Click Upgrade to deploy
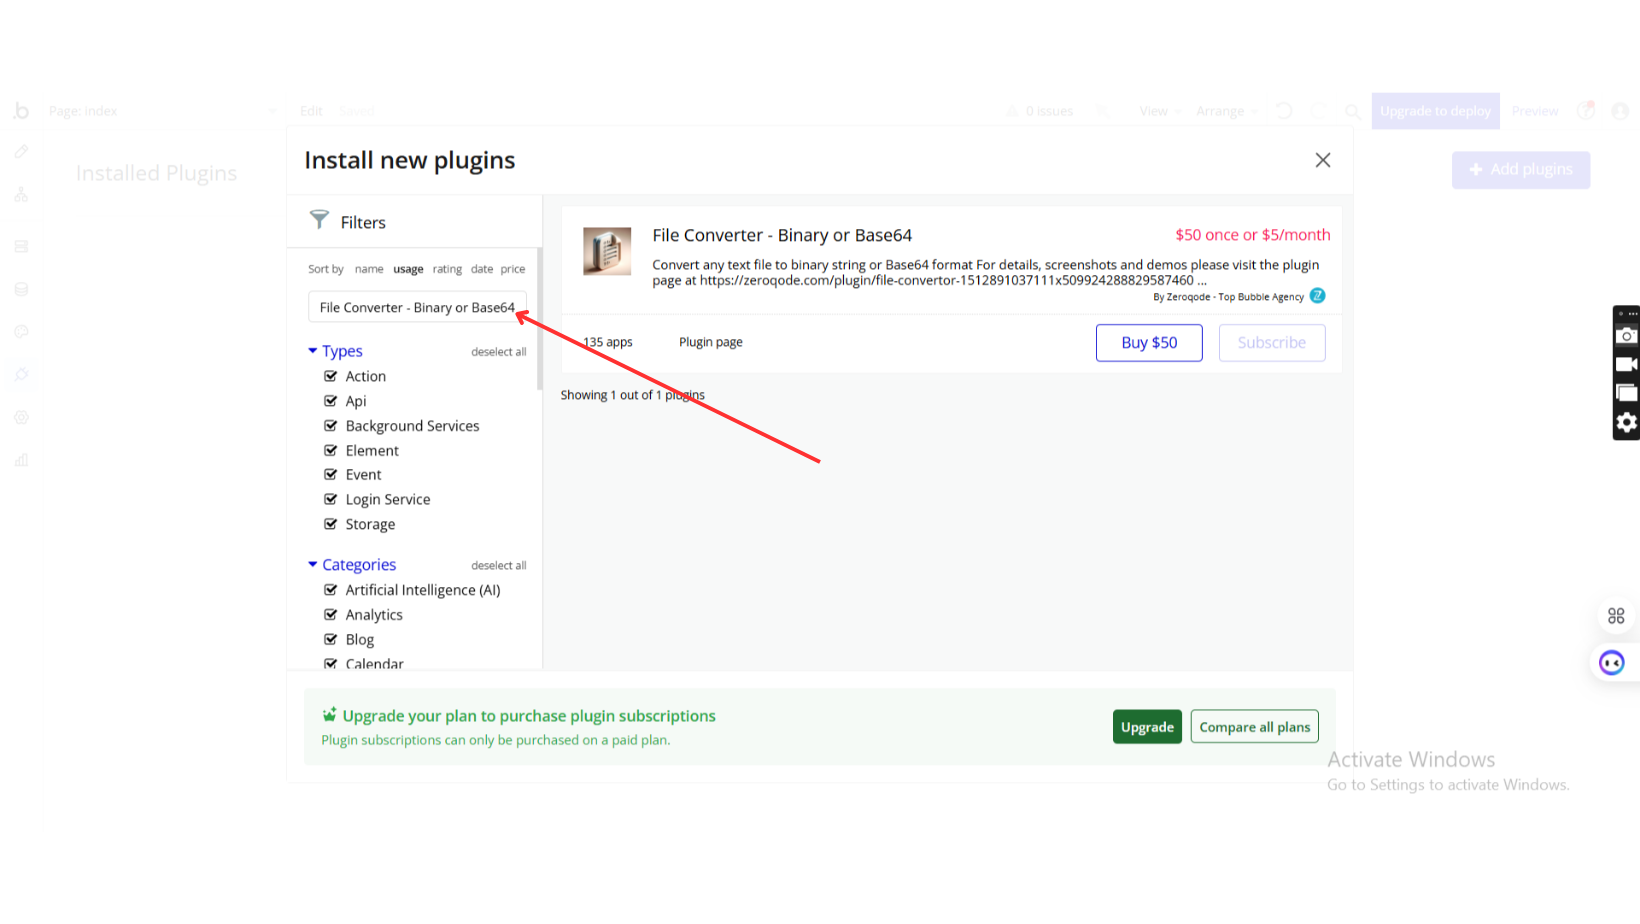1640x924 pixels. pos(1436,111)
